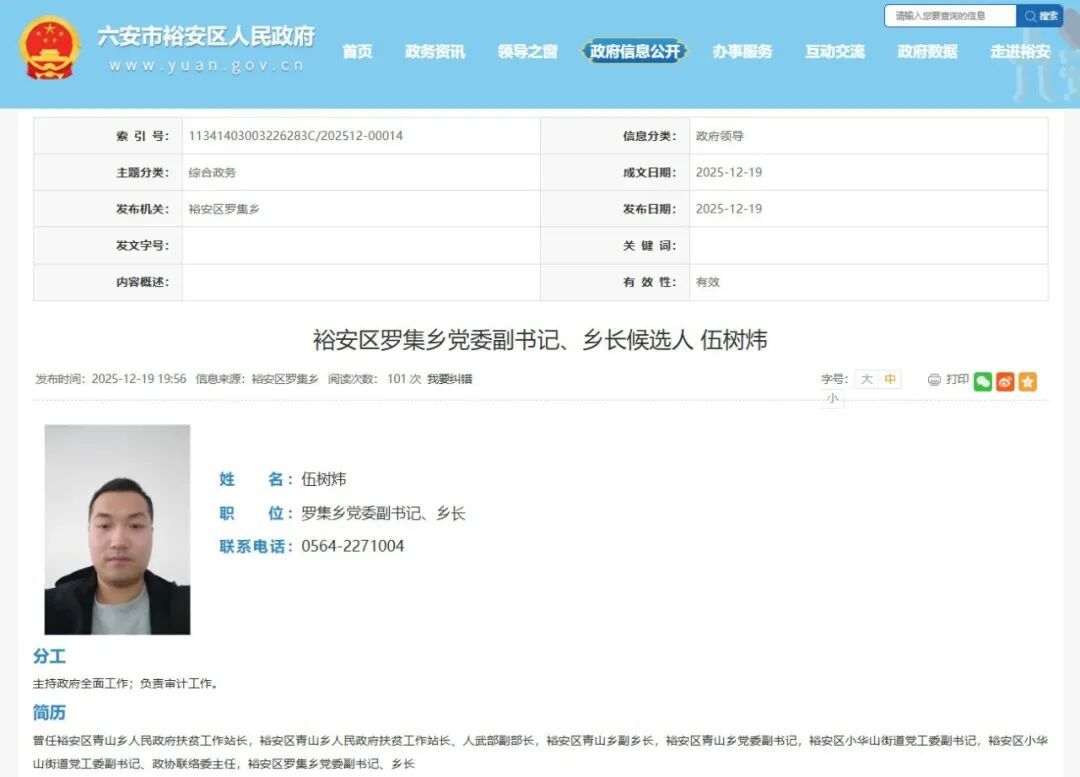Open the 政府数据 navigation menu
The height and width of the screenshot is (777, 1080).
(x=927, y=51)
